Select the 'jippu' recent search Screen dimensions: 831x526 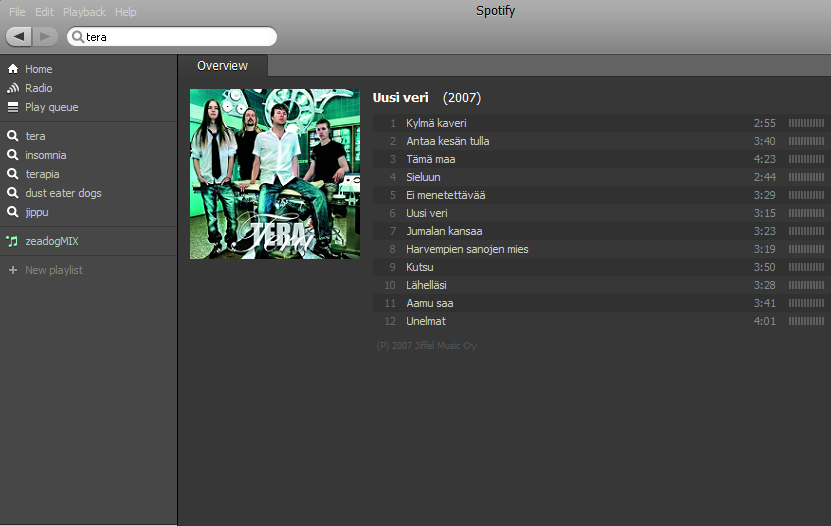click(x=37, y=212)
